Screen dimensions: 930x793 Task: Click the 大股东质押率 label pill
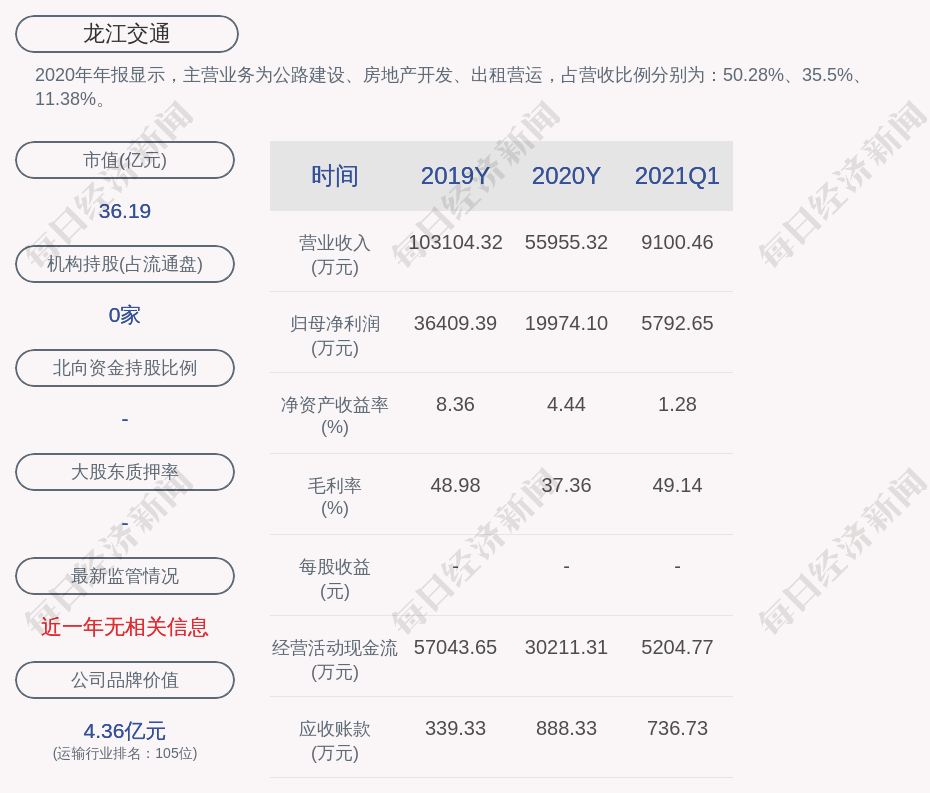[x=125, y=472]
